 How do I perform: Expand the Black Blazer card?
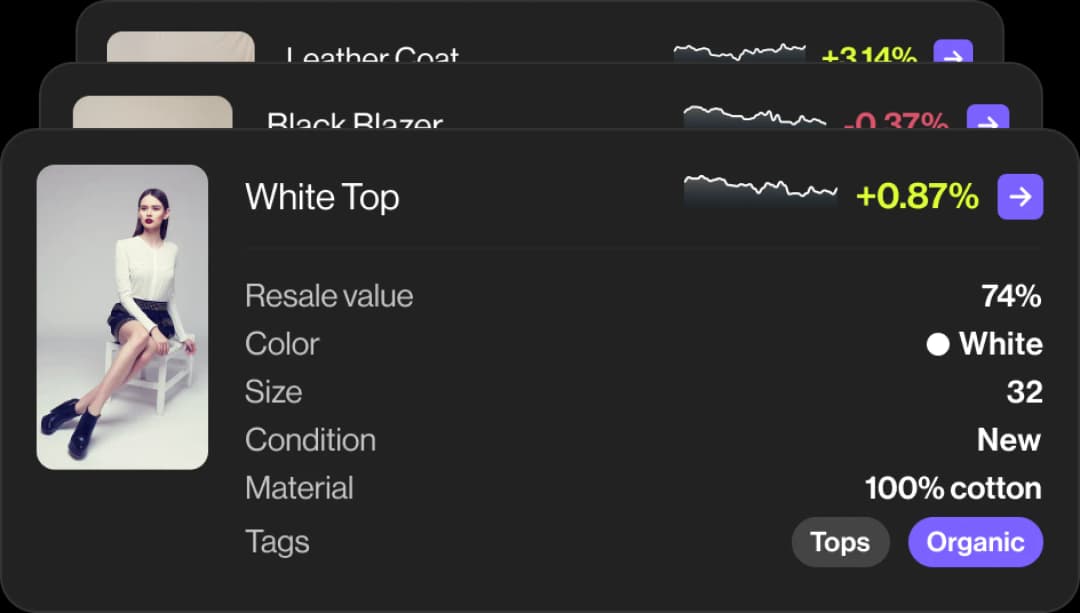(541, 96)
